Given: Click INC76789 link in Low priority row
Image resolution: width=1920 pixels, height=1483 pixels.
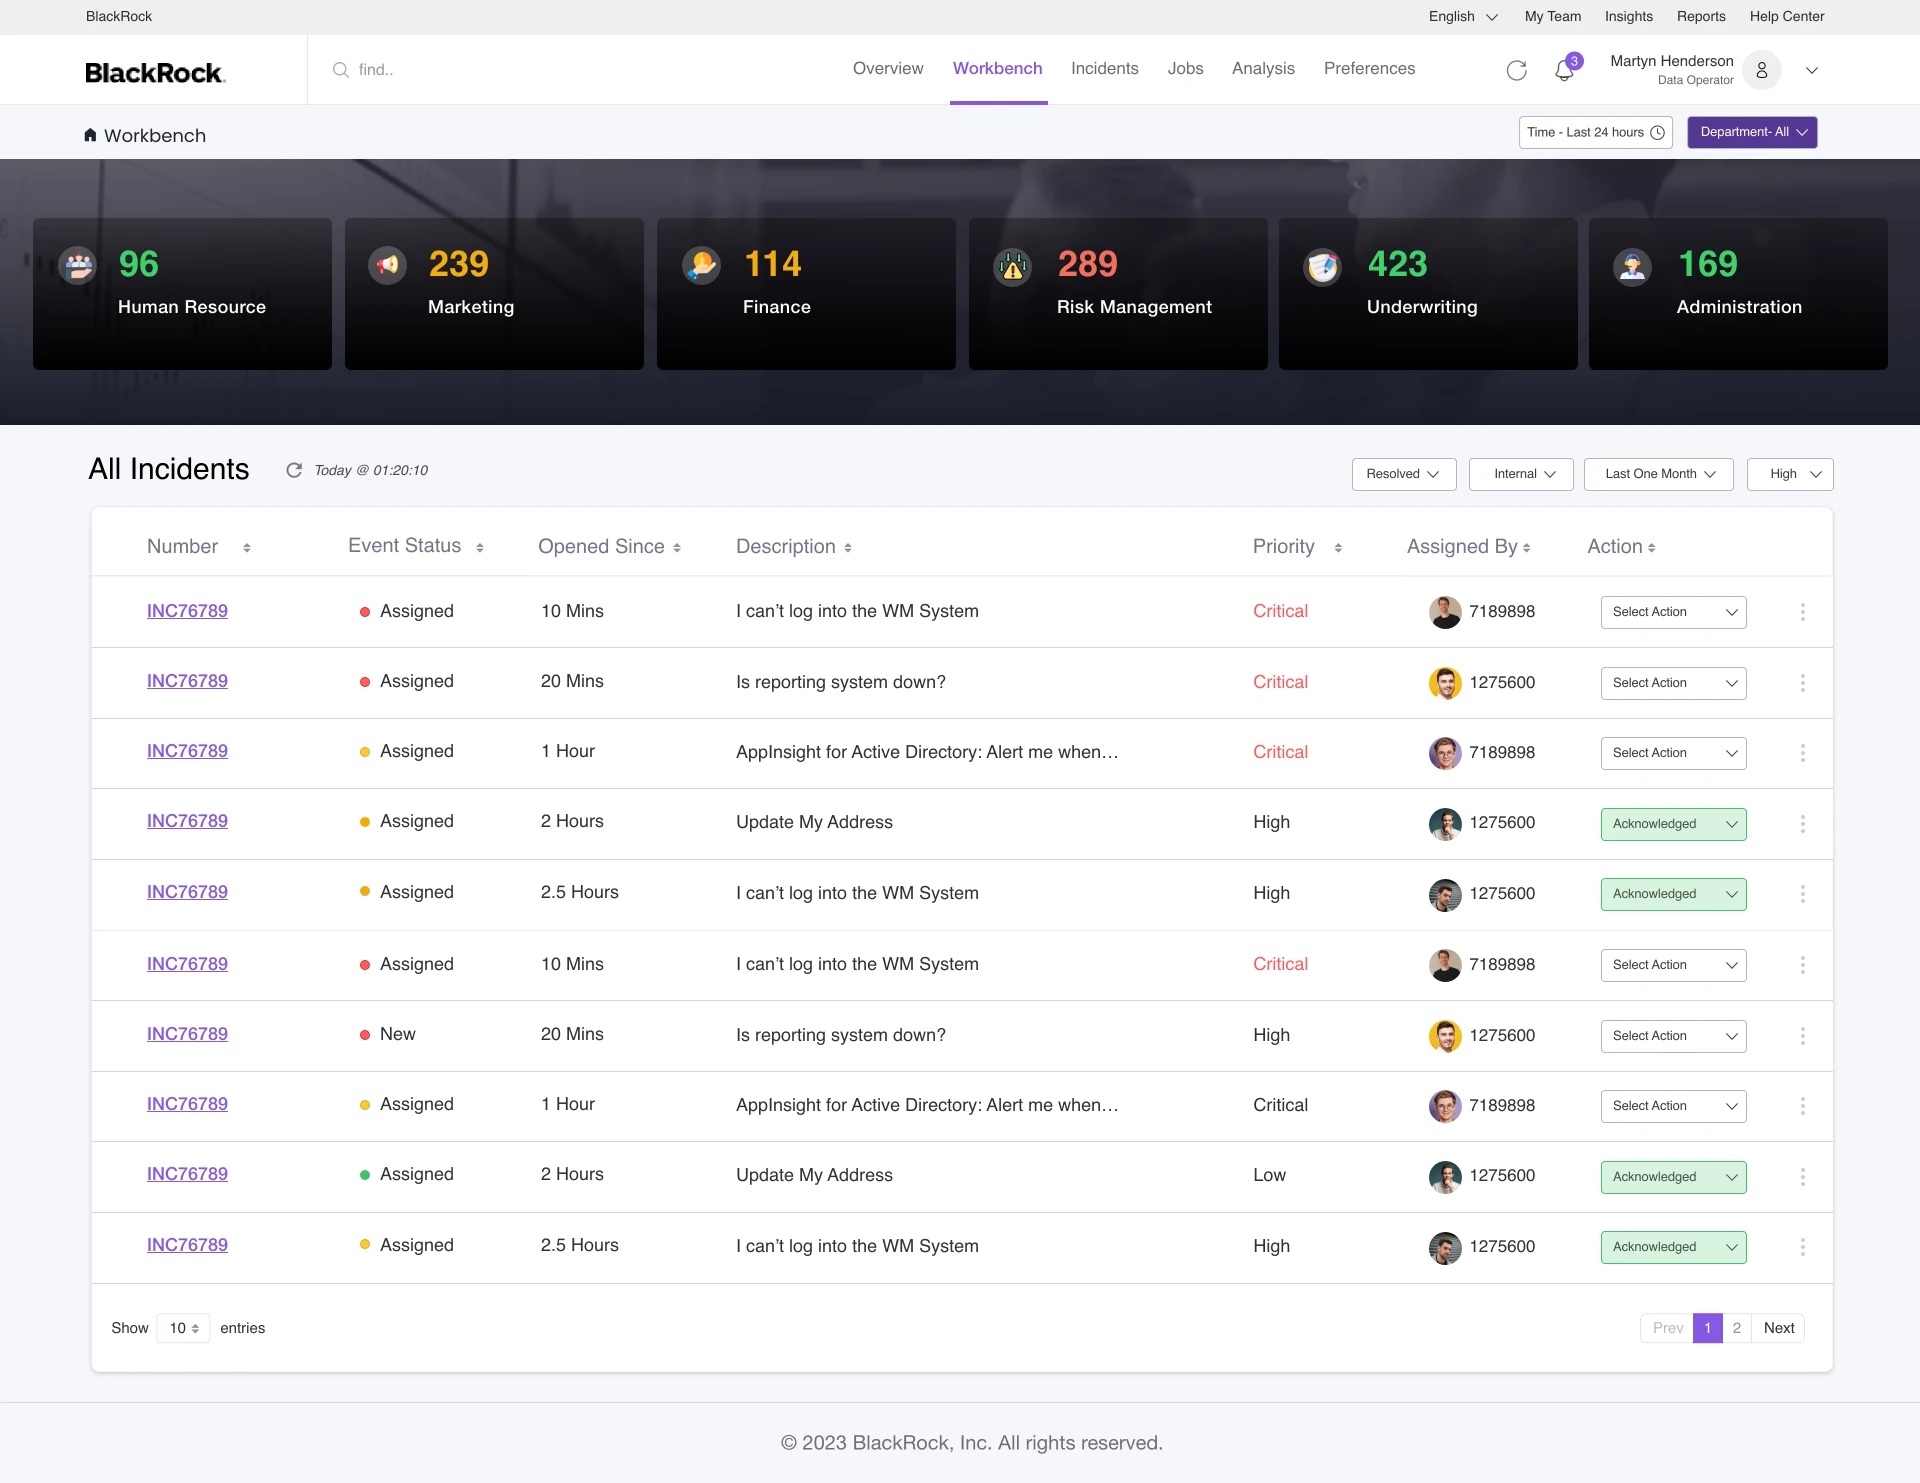Looking at the screenshot, I should point(187,1174).
